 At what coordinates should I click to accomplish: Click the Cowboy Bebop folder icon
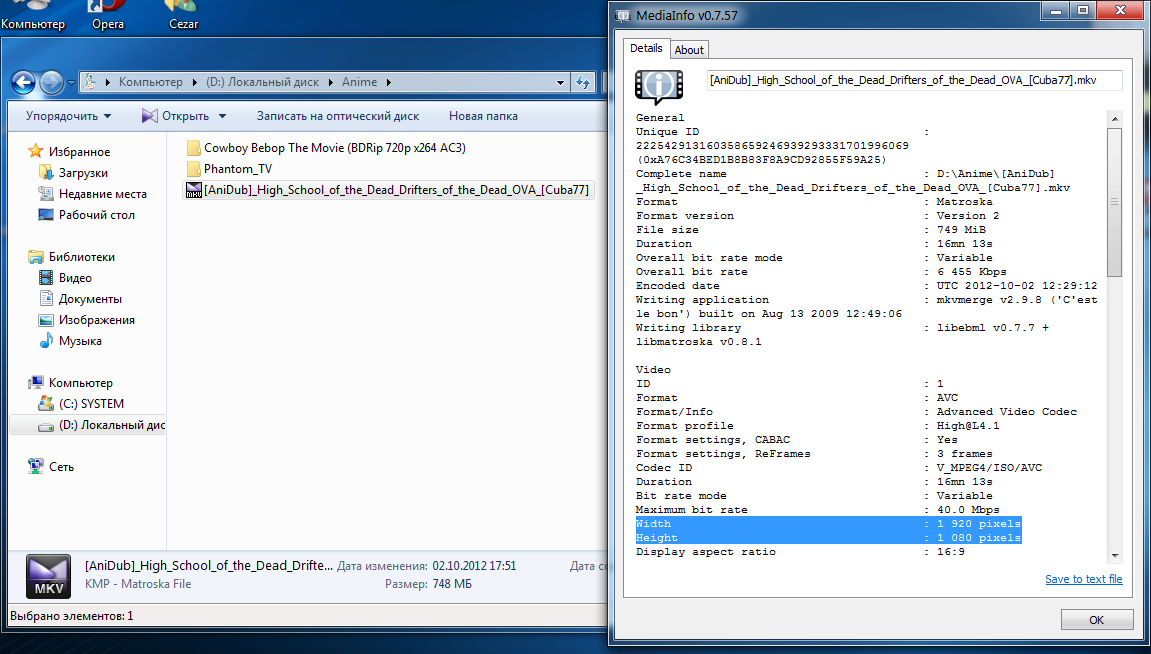click(193, 148)
